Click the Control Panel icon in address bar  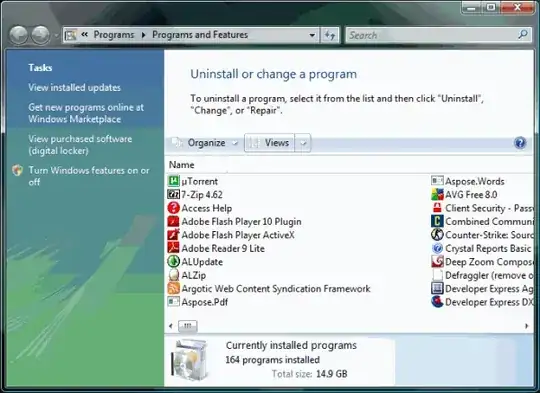[x=70, y=35]
